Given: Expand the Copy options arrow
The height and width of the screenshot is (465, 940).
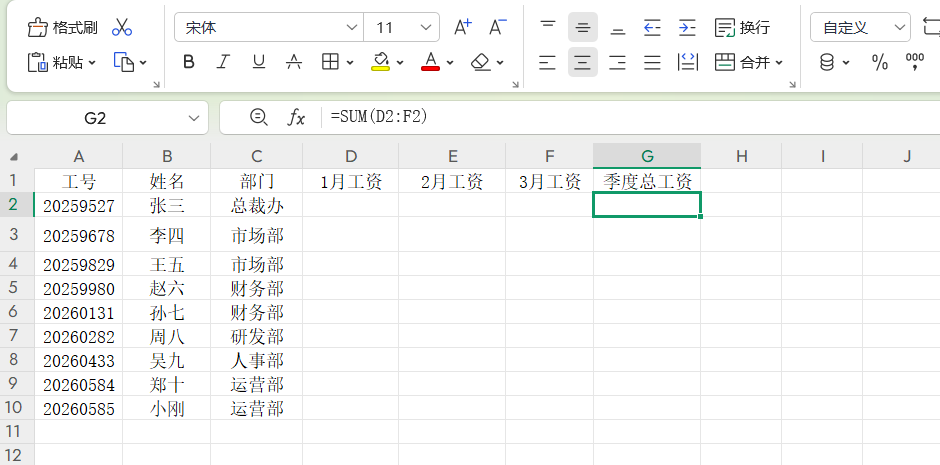Looking at the screenshot, I should (x=143, y=62).
